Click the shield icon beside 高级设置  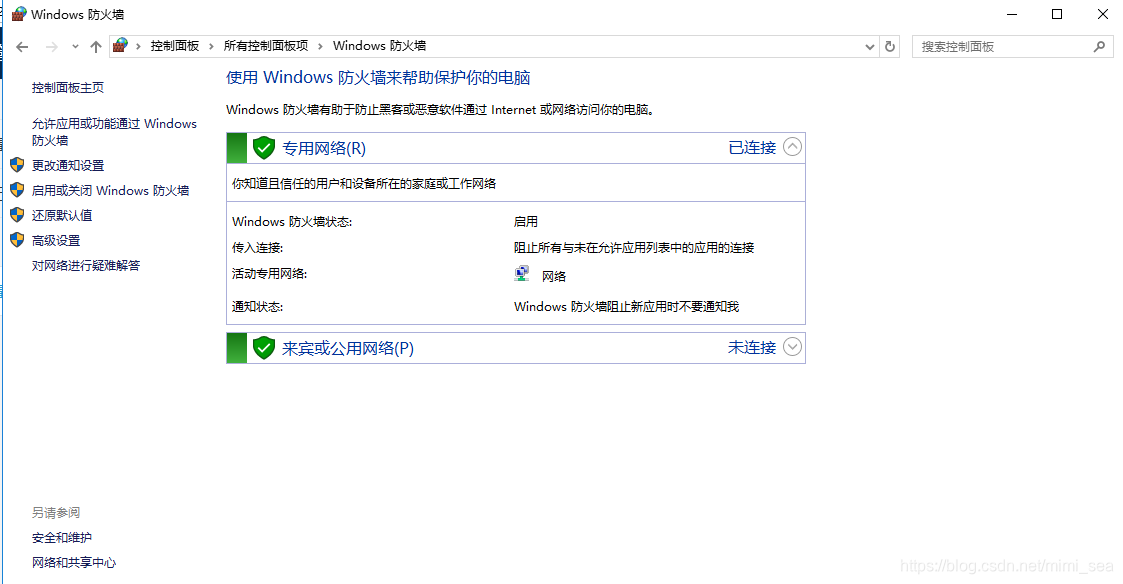(x=17, y=240)
